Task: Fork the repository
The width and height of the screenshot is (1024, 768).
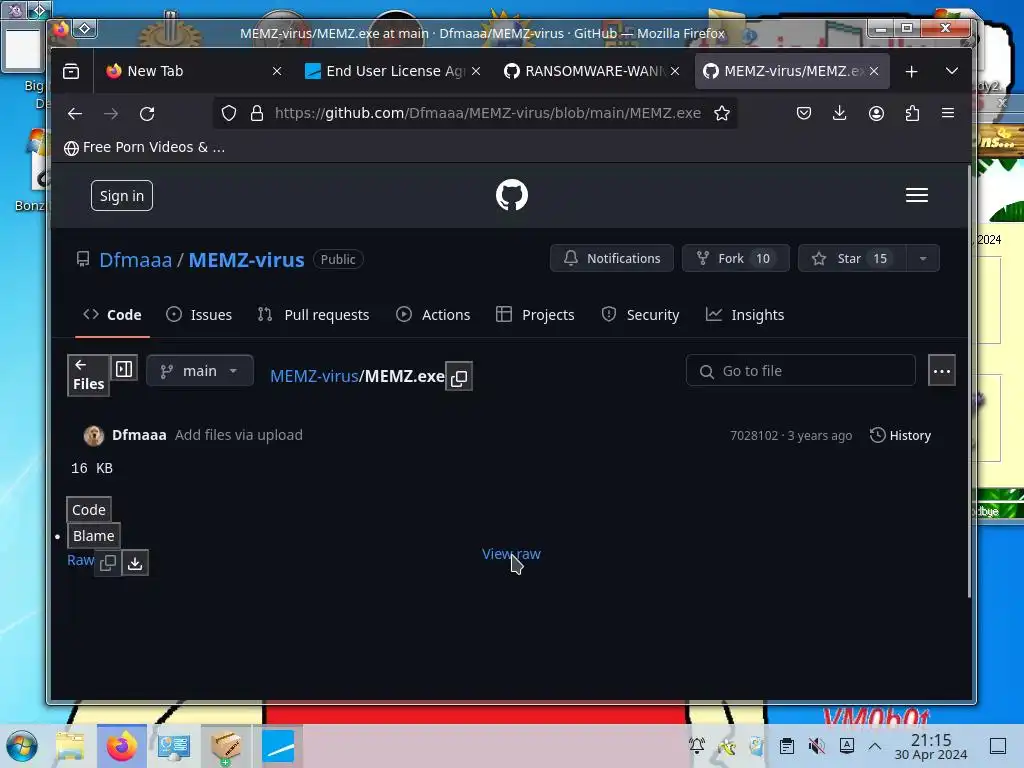Action: (x=735, y=258)
